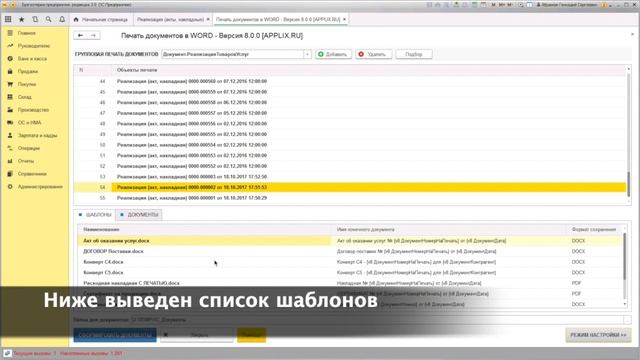Select row 49 Реализация 0000-000555
This screenshot has width=640, height=360.
(x=350, y=134)
